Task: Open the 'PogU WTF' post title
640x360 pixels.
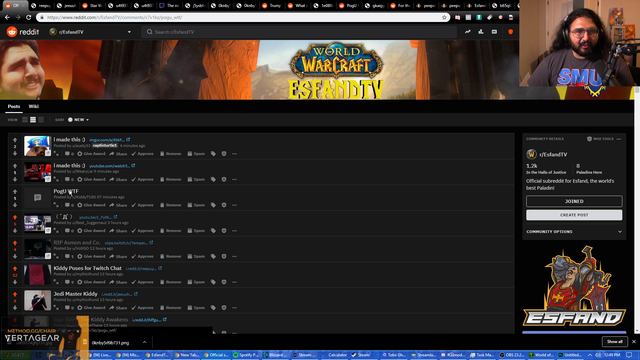Action: click(x=66, y=191)
